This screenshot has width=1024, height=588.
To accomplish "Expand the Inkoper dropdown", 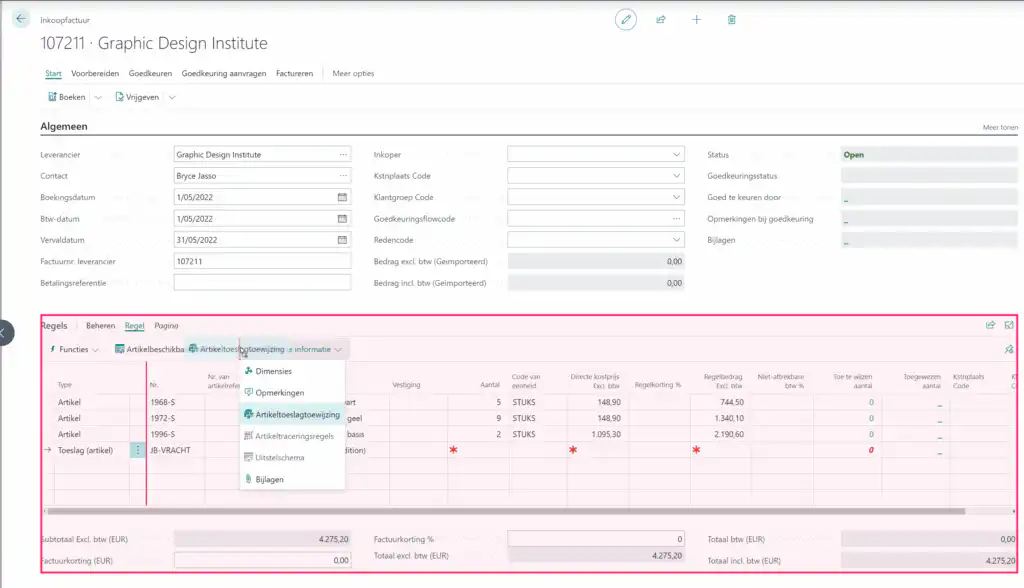I will pos(676,155).
